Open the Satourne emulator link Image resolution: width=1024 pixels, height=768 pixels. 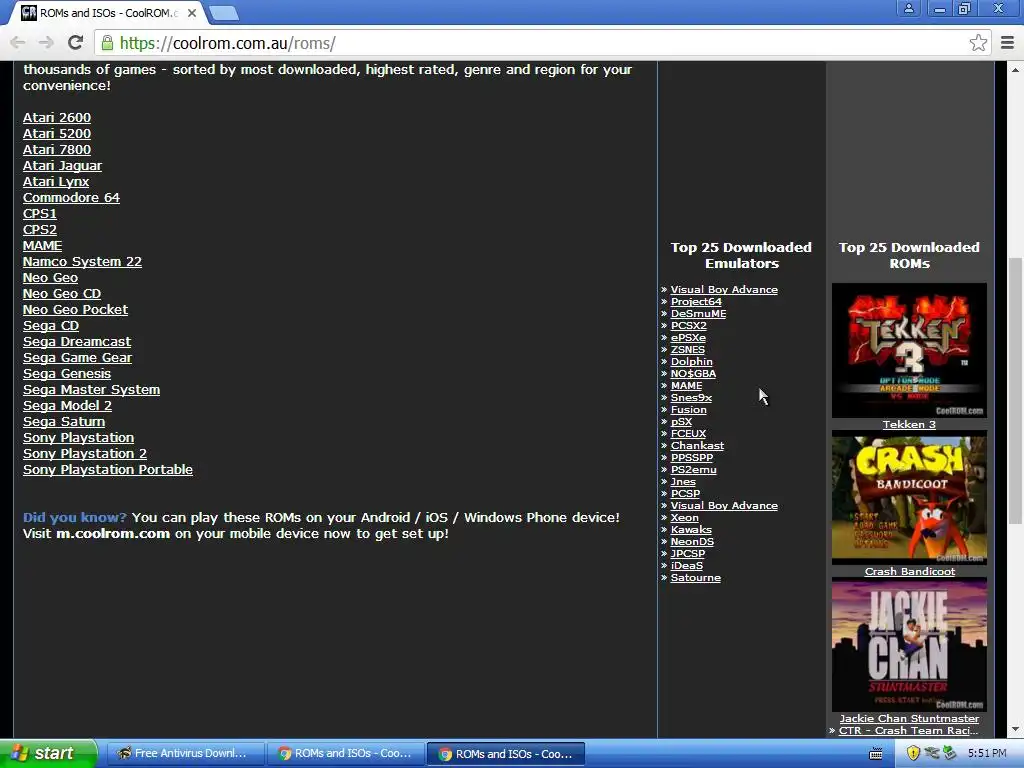[x=696, y=577]
